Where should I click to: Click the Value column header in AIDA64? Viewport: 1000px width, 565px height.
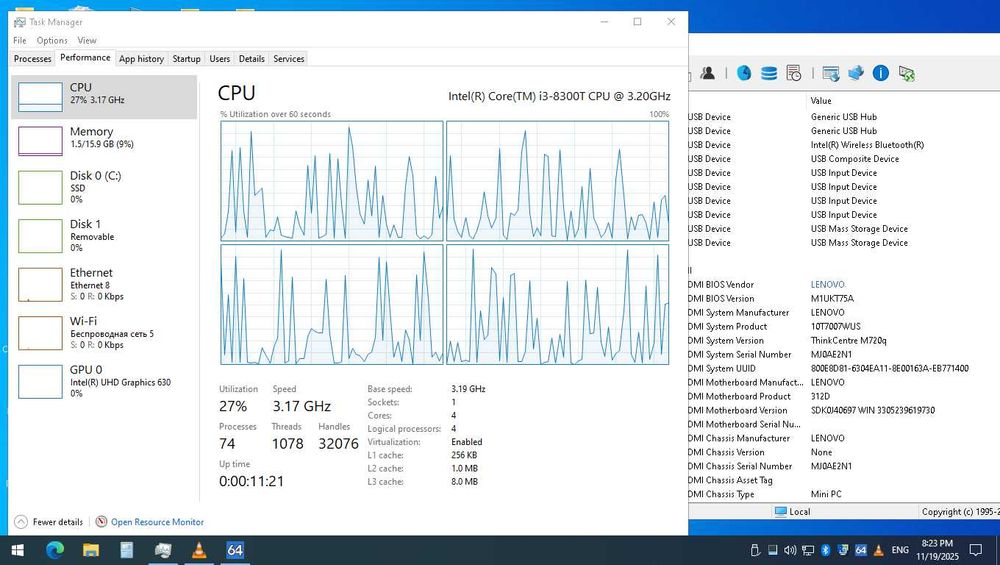(x=821, y=101)
